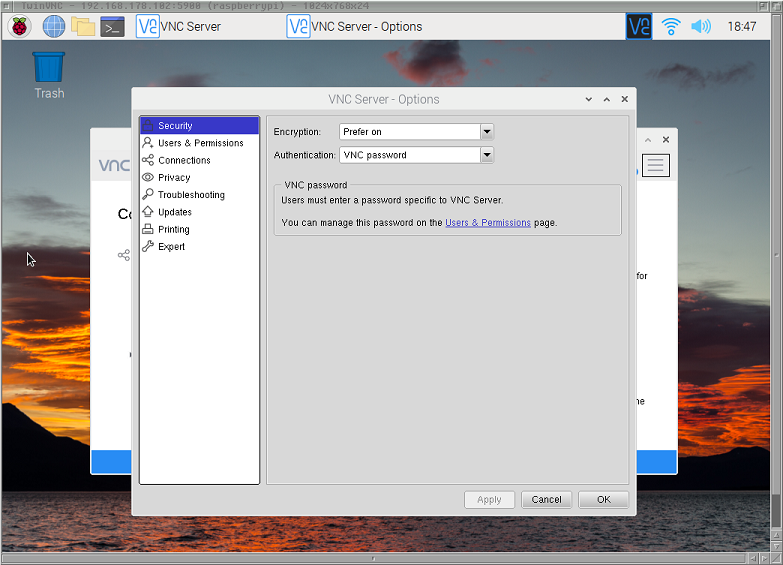Switch to VNC Server - Options taskbar entry
Image resolution: width=783 pixels, height=565 pixels.
(355, 26)
